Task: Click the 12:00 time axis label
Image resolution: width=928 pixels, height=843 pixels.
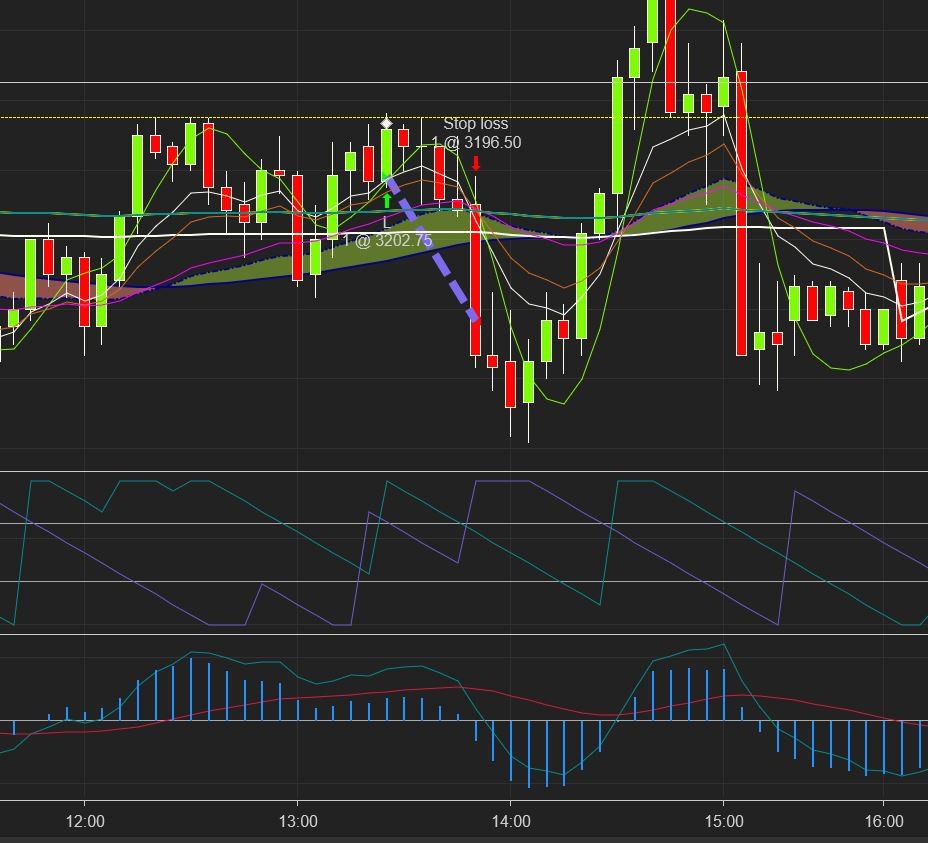Action: (85, 821)
